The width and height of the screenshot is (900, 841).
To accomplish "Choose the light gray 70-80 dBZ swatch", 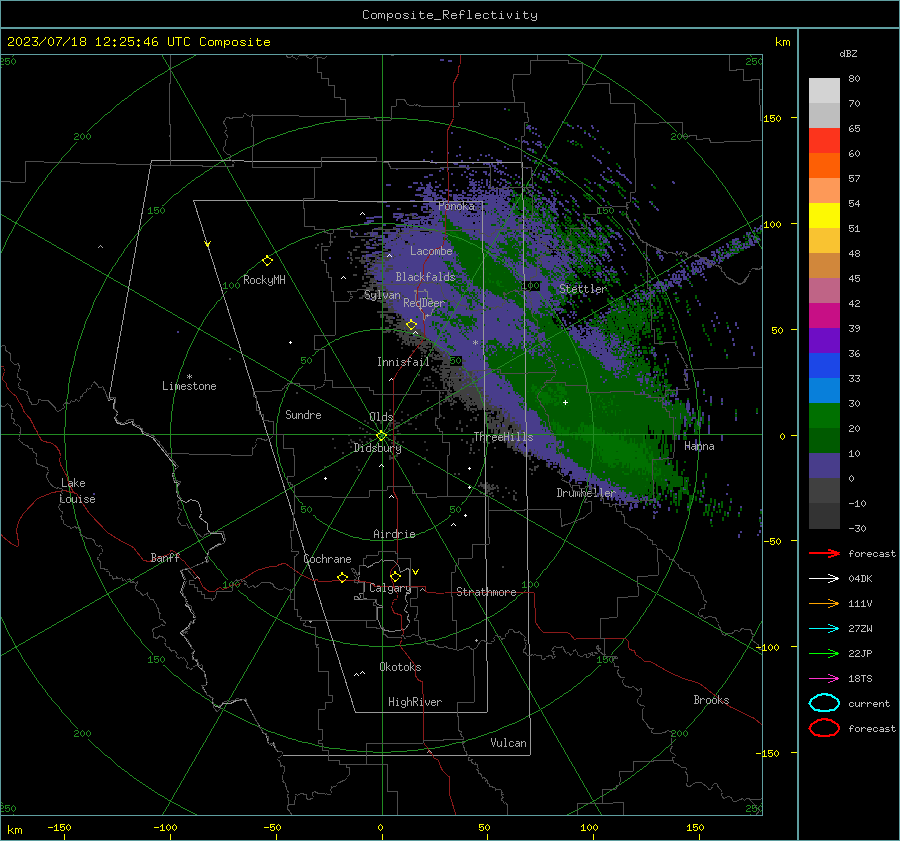I will point(824,91).
